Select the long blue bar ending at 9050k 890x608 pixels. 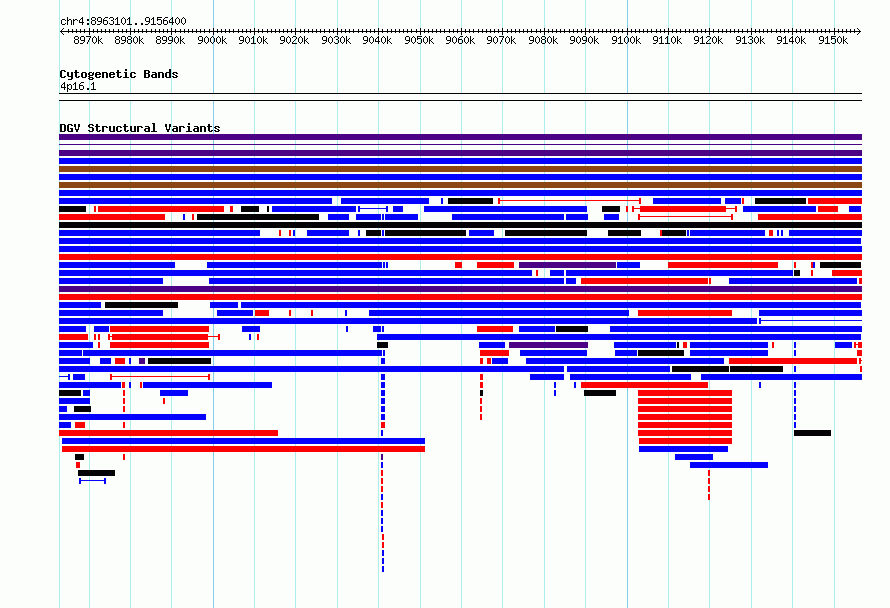244,441
